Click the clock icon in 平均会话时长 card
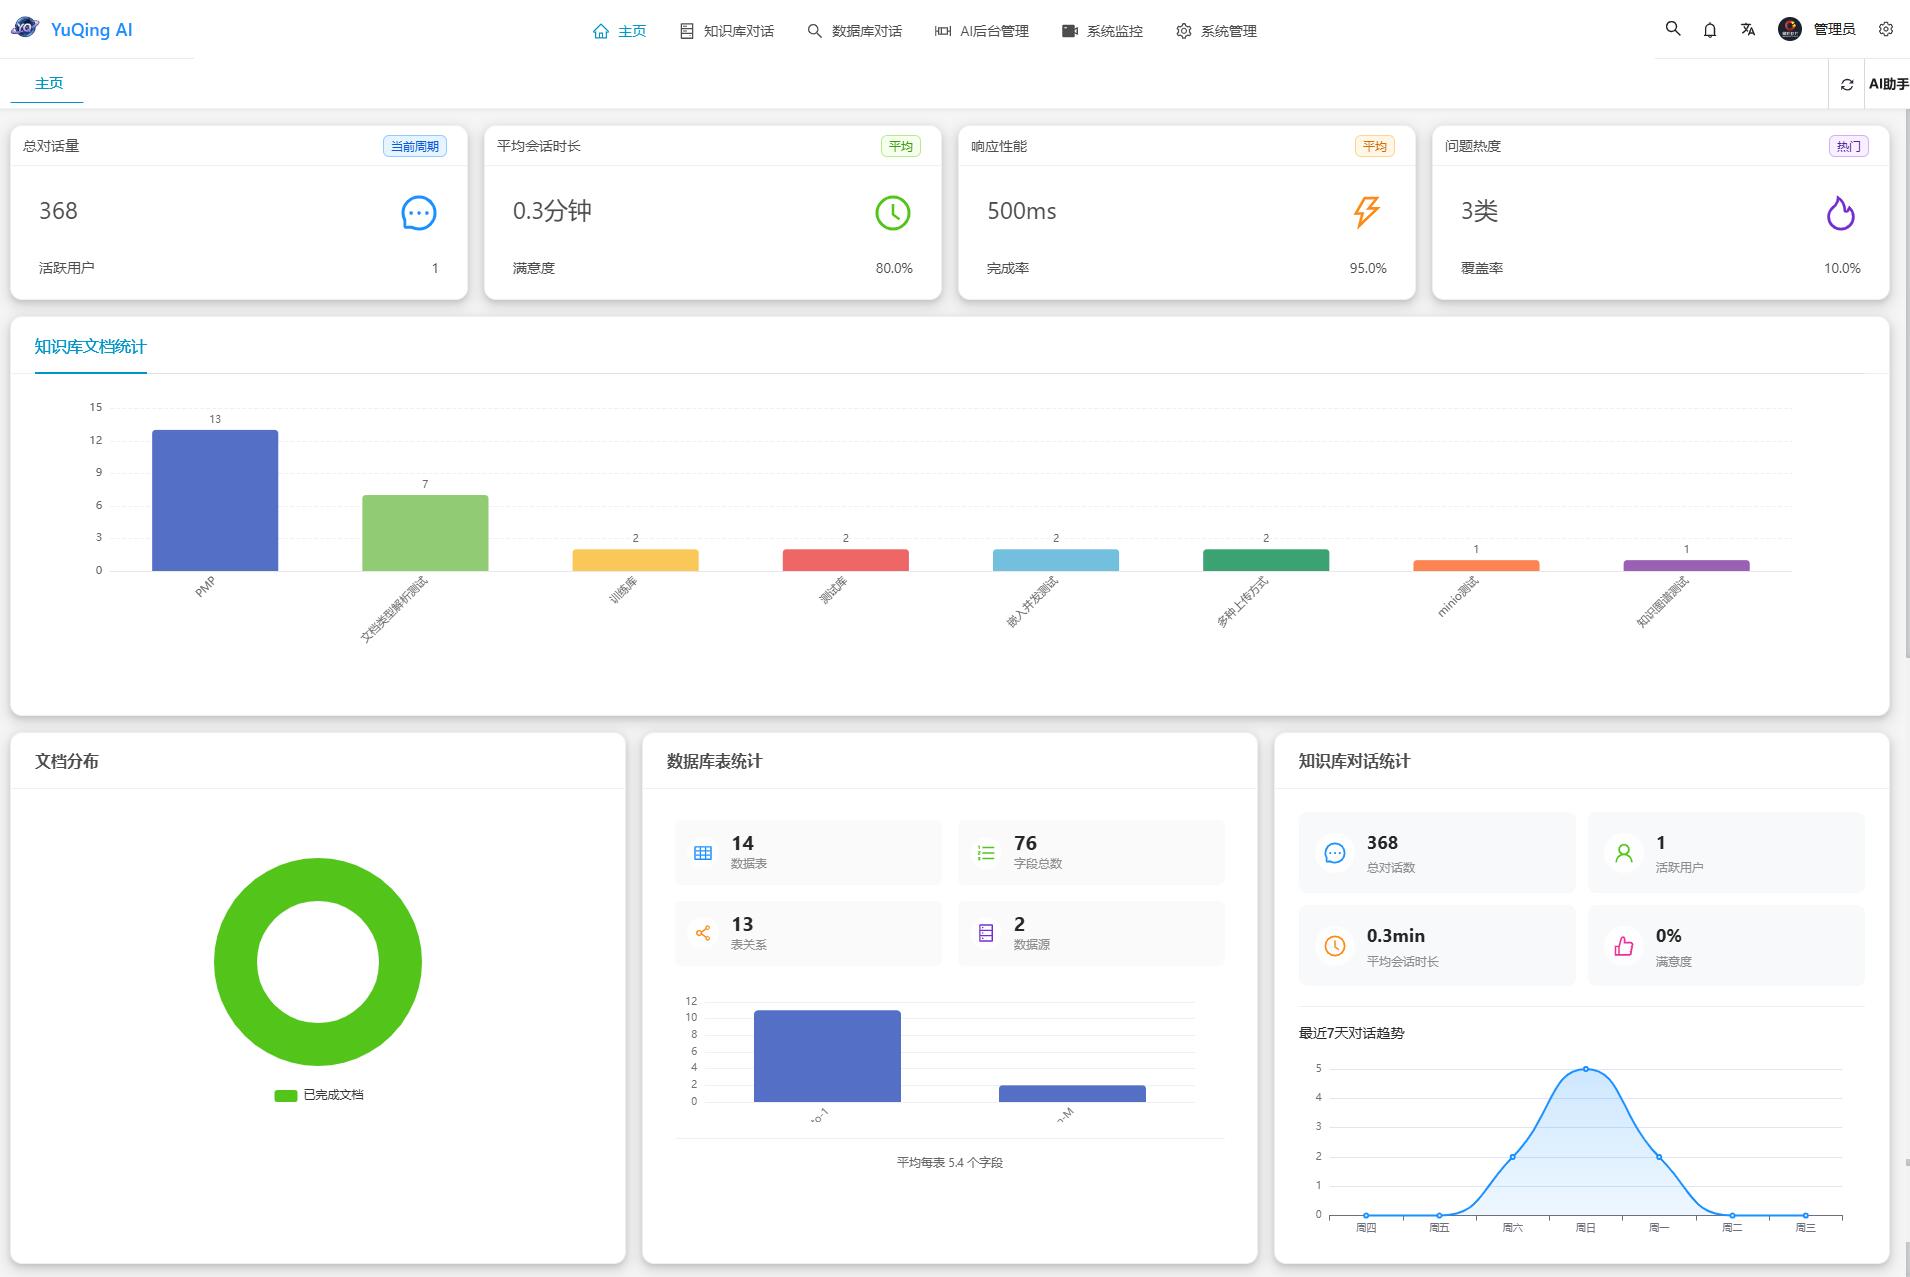1910x1277 pixels. [x=892, y=213]
